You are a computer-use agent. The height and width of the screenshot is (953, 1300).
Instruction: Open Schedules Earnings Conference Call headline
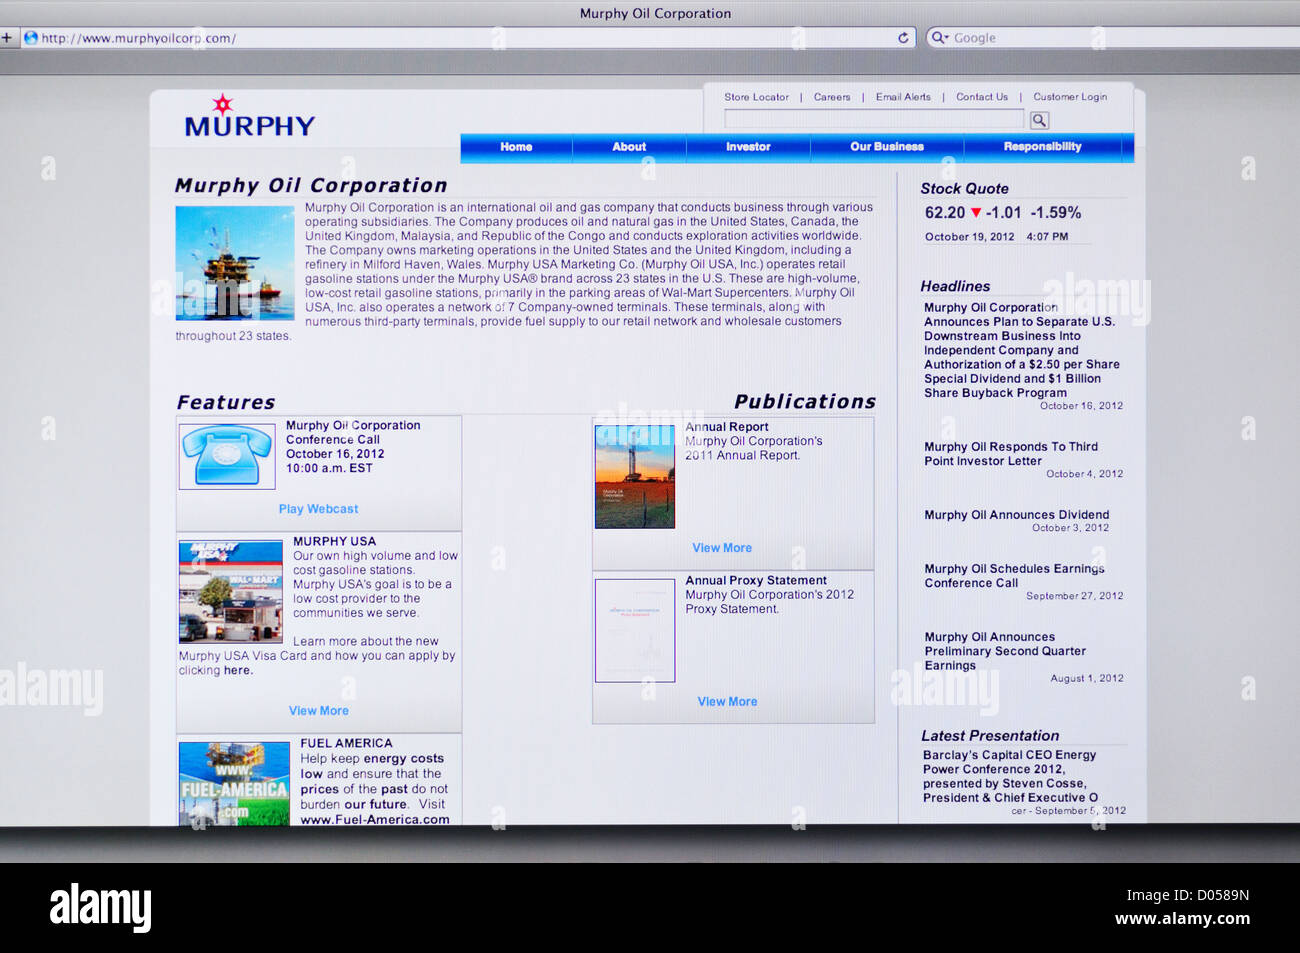tap(1014, 576)
